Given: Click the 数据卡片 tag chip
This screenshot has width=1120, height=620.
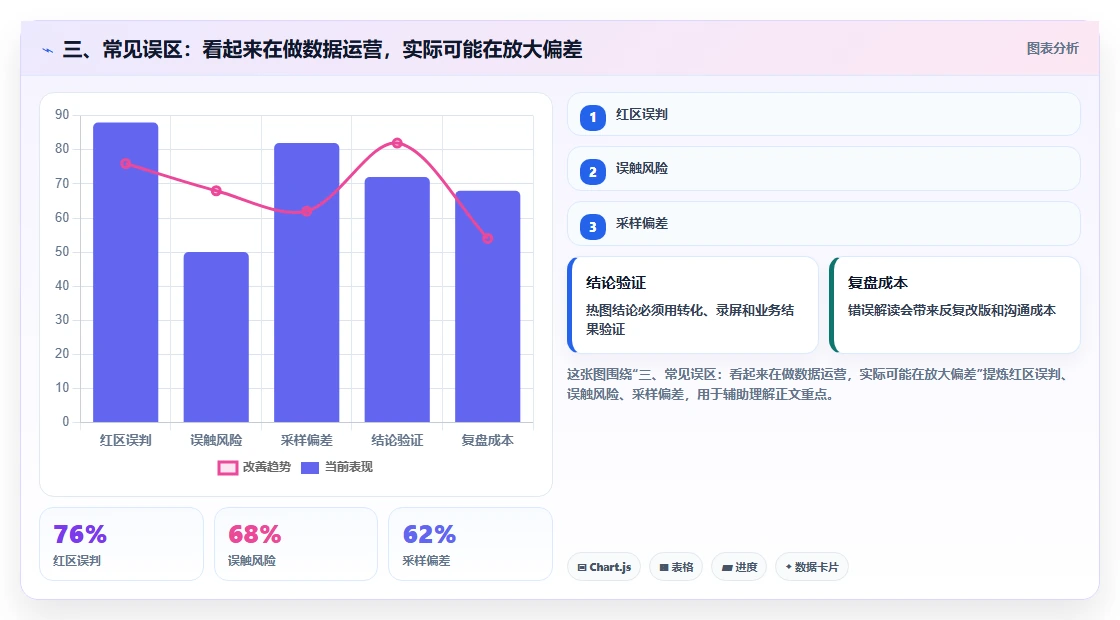Looking at the screenshot, I should click(811, 567).
